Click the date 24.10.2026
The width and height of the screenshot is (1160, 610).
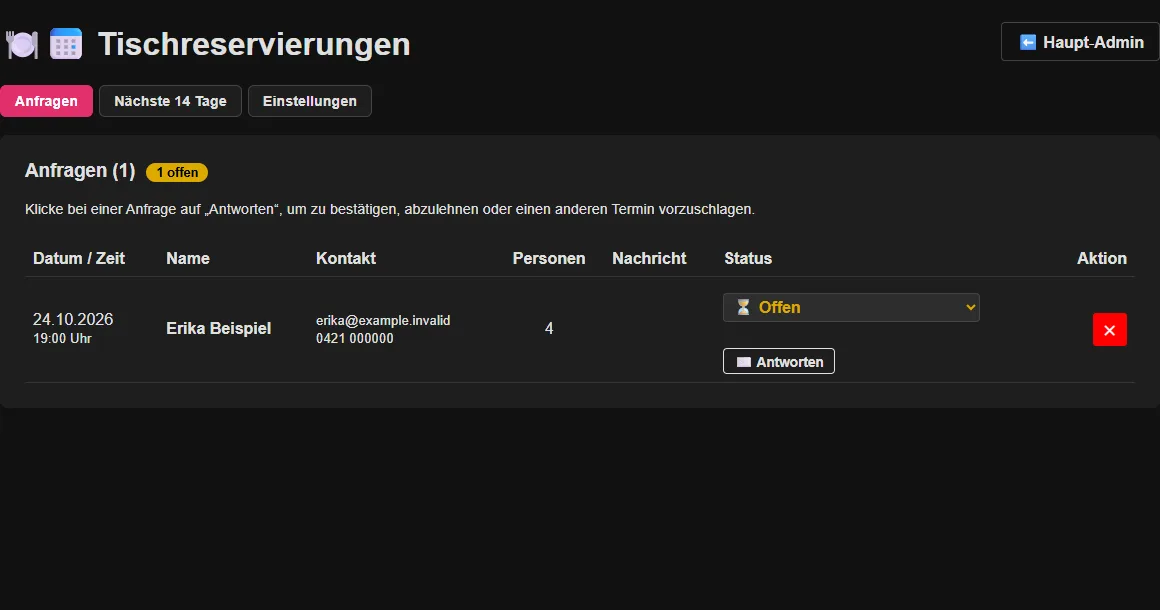(x=73, y=319)
